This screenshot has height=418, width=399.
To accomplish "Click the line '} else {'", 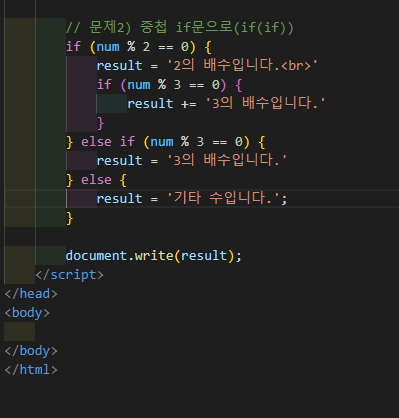I will tap(96, 180).
